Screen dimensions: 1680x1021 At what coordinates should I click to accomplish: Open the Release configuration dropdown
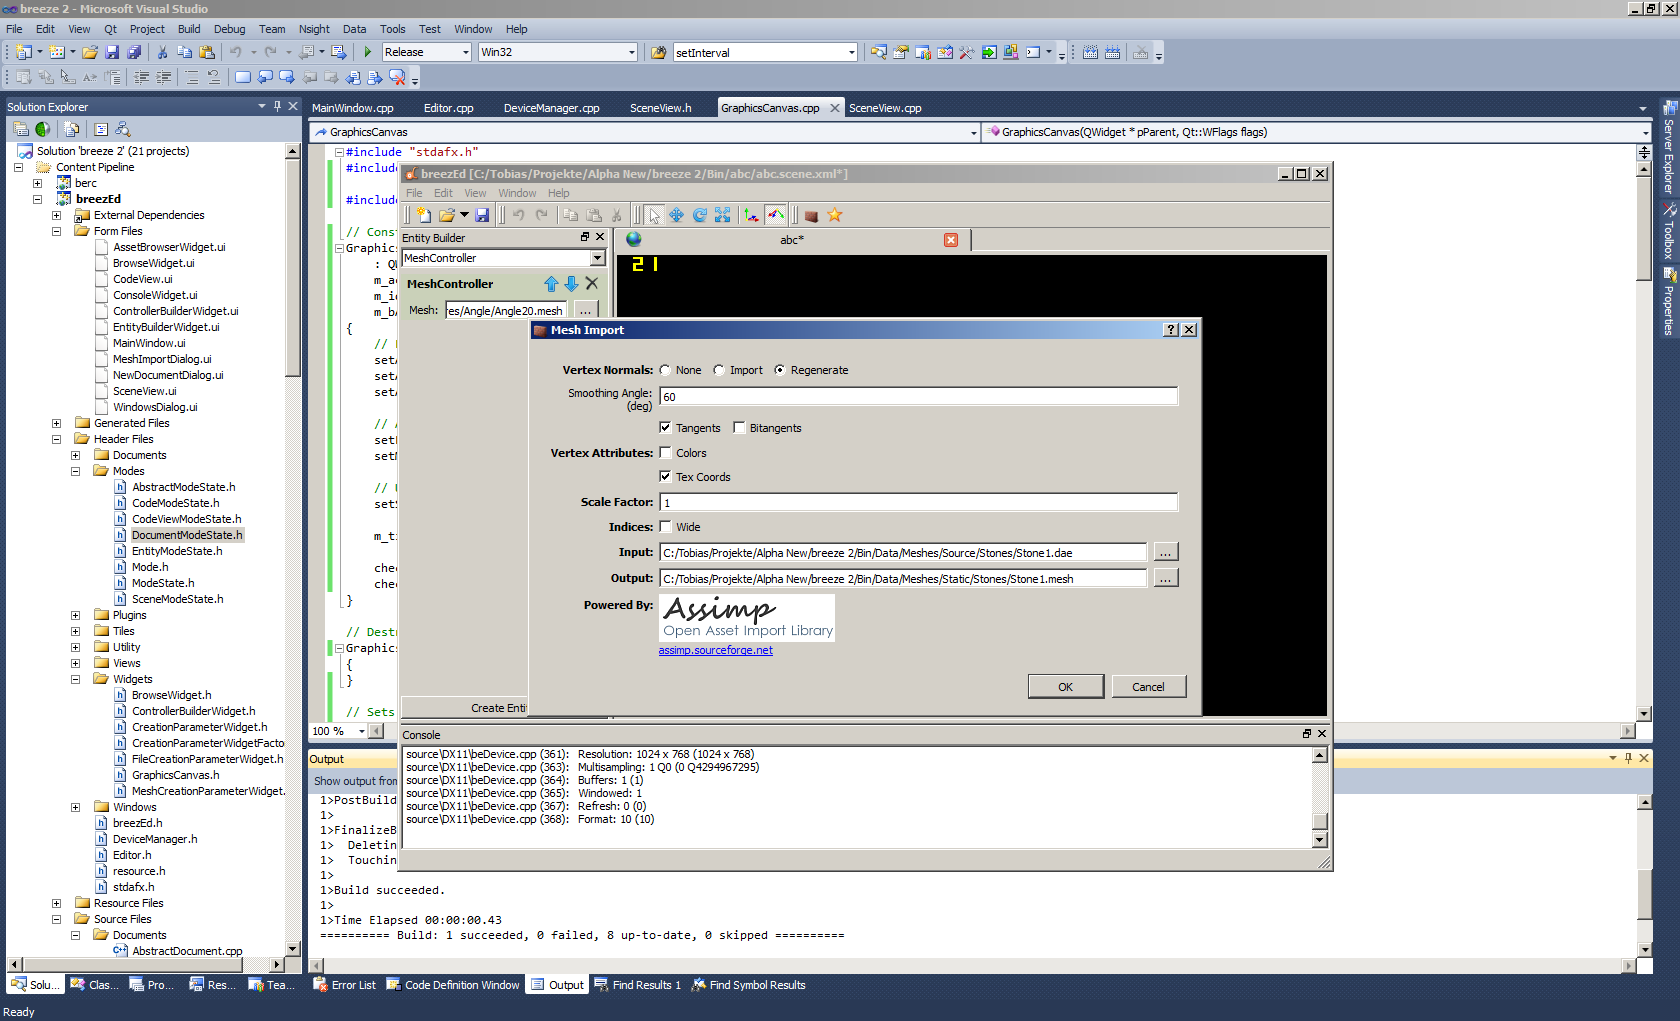point(465,52)
